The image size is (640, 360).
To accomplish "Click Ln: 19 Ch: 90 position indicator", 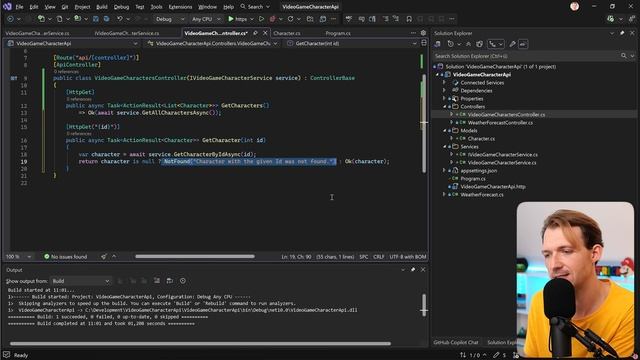I will [296, 257].
